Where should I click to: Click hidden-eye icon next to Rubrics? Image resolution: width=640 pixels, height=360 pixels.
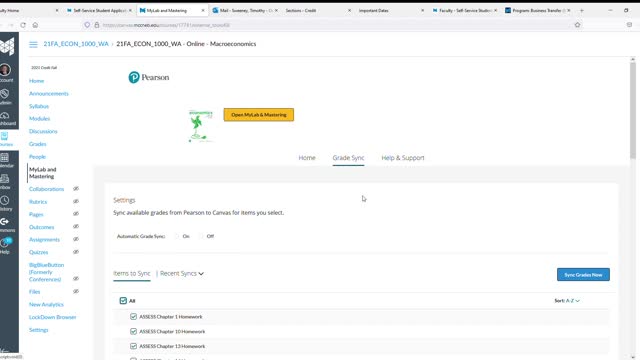[x=76, y=201]
